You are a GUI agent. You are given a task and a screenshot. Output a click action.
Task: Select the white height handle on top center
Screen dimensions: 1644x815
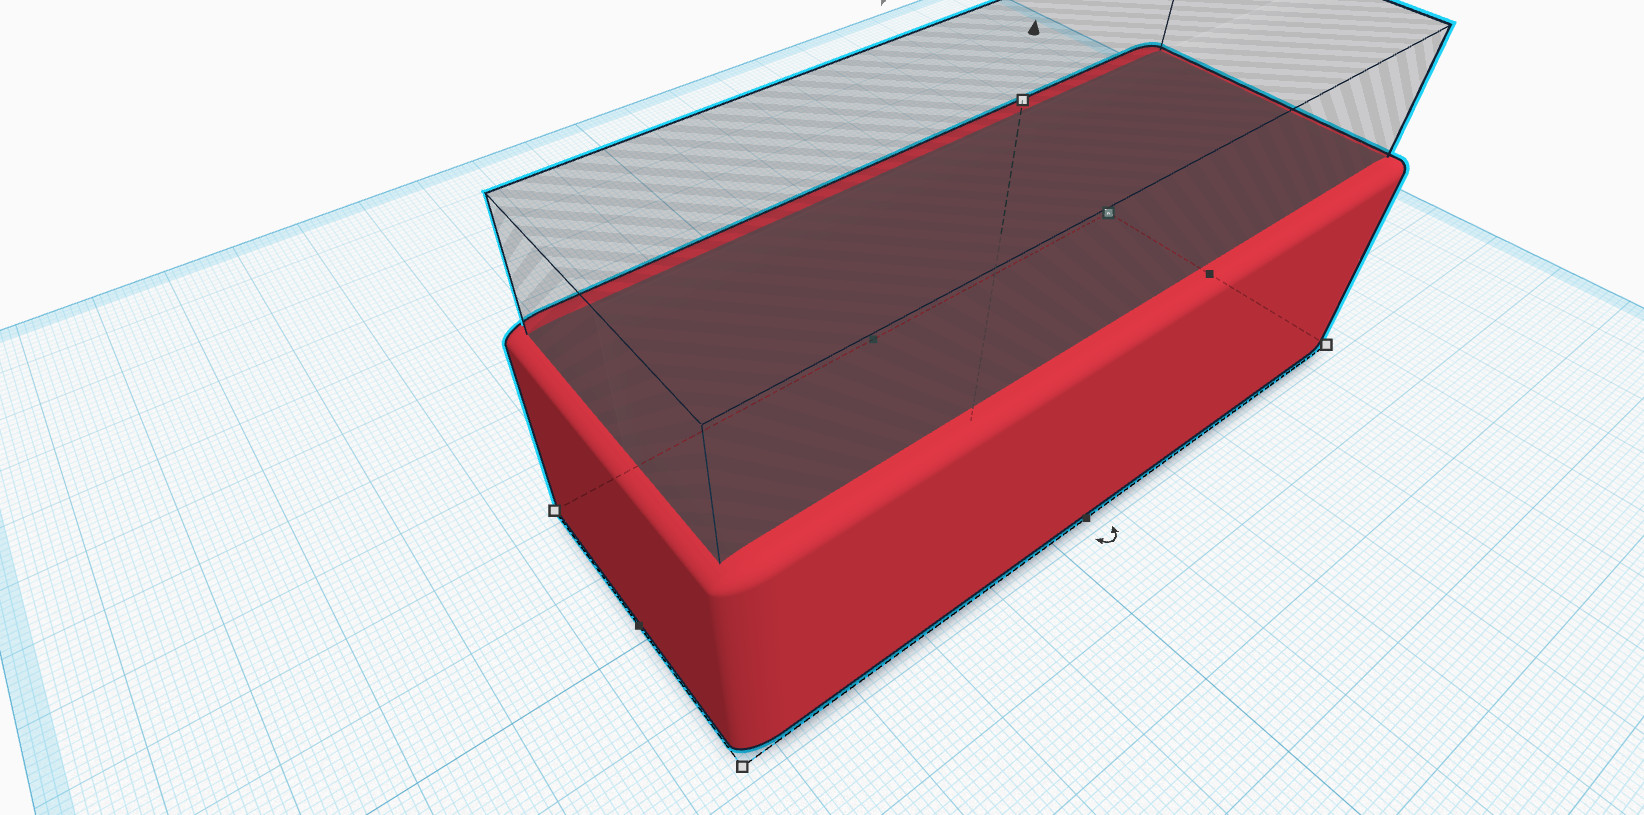click(1022, 100)
